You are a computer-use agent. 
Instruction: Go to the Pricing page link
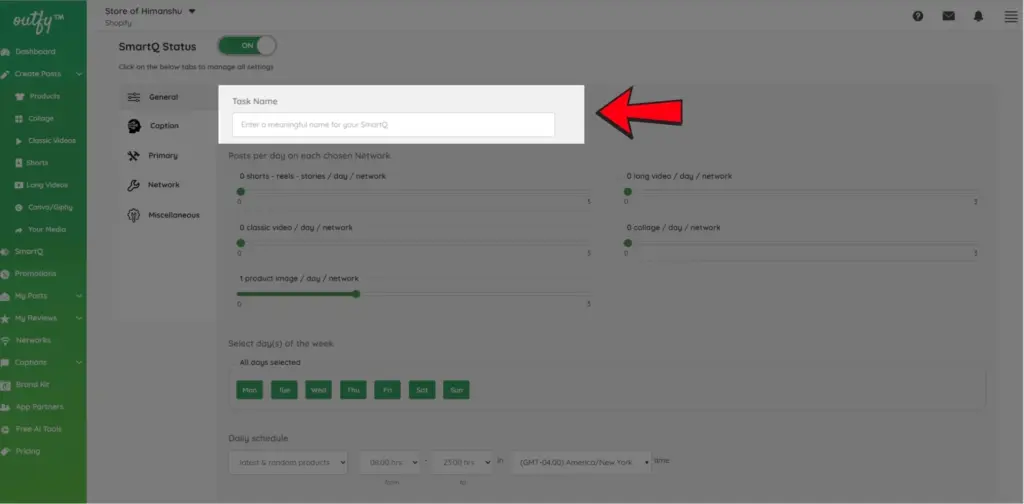pos(28,451)
